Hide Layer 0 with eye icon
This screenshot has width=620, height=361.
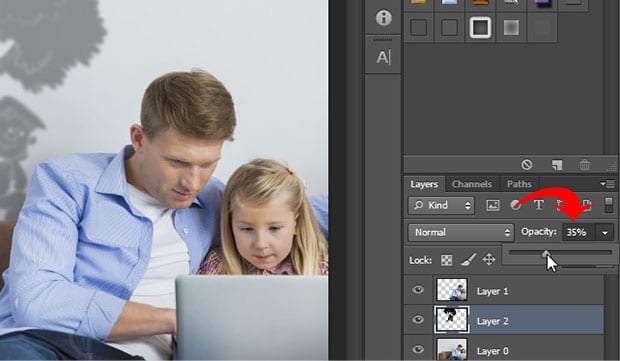point(418,349)
